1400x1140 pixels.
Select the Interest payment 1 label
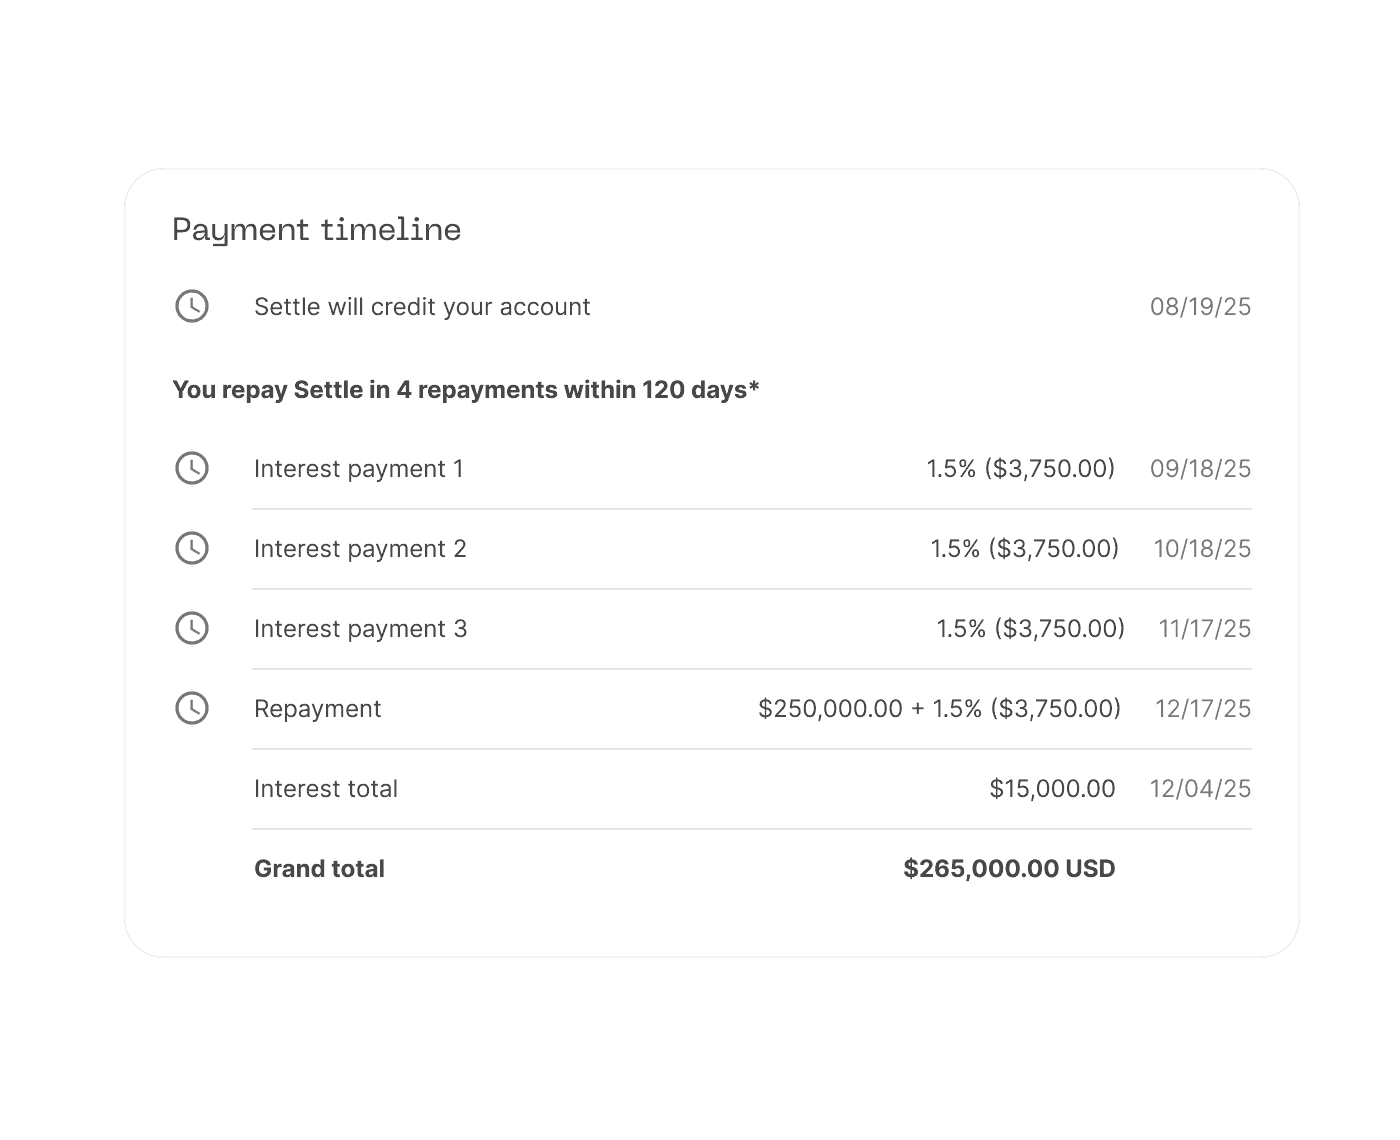[x=359, y=469]
